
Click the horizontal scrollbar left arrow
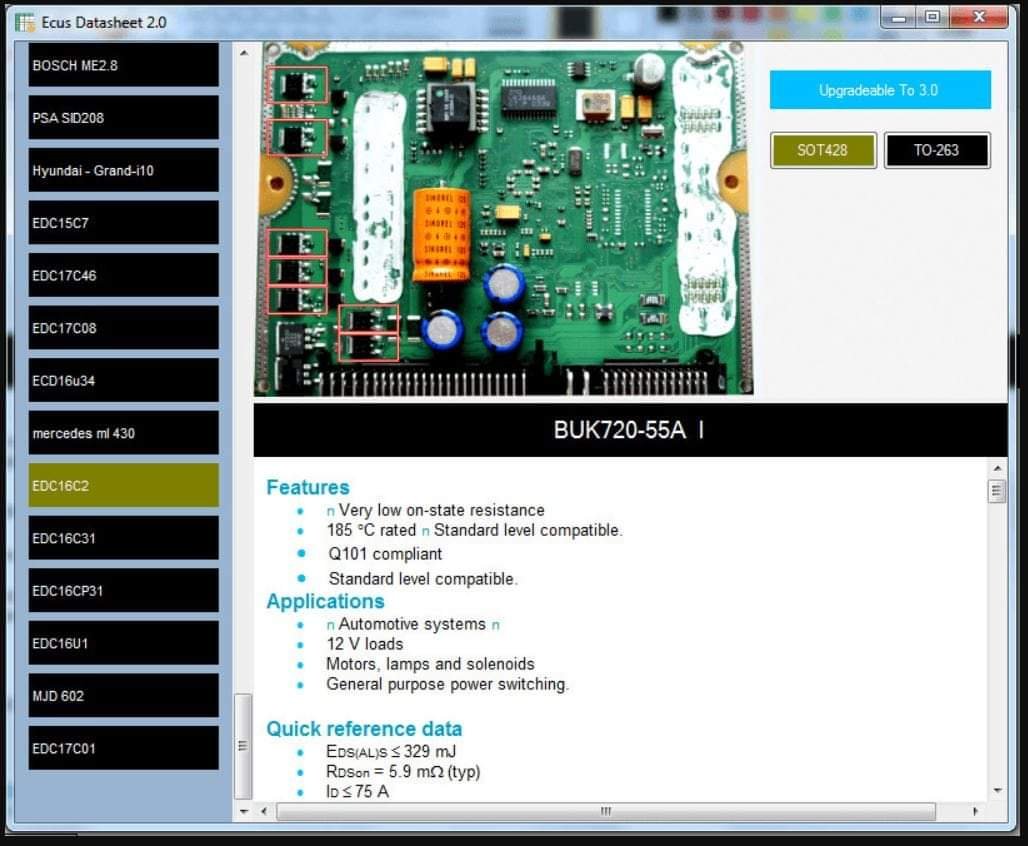[264, 811]
